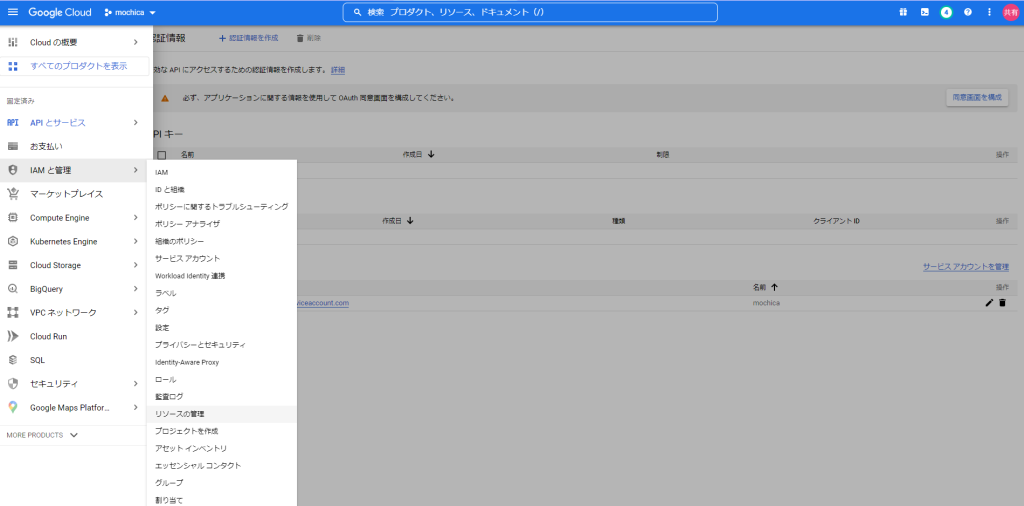Click the three-dot more options icon
1024x506 pixels.
(x=989, y=12)
